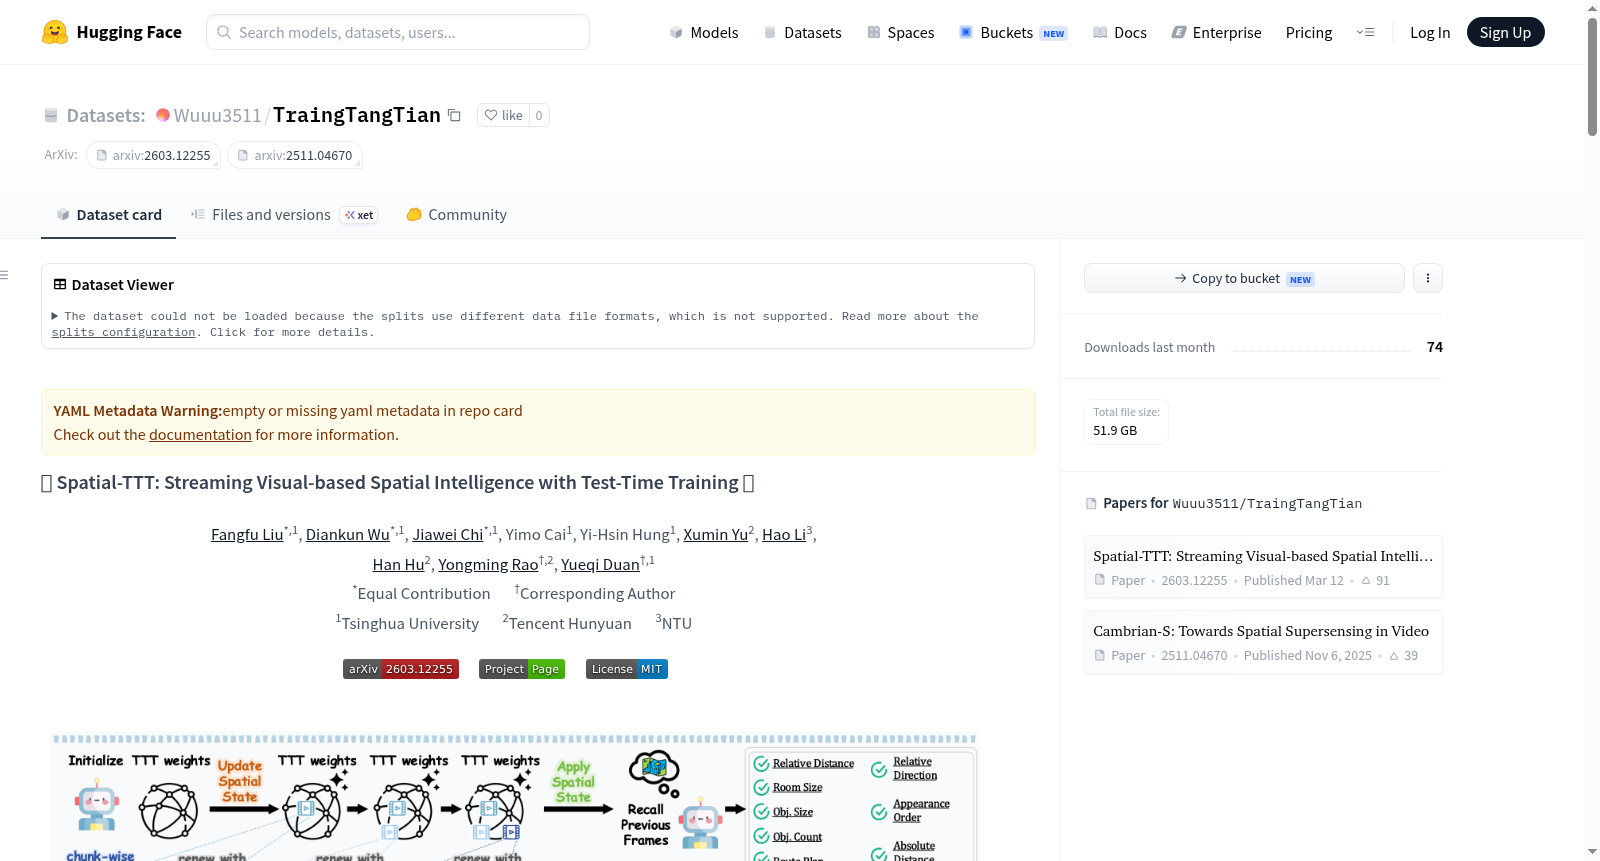Open Han Hu author link
The width and height of the screenshot is (1600, 861).
point(398,565)
